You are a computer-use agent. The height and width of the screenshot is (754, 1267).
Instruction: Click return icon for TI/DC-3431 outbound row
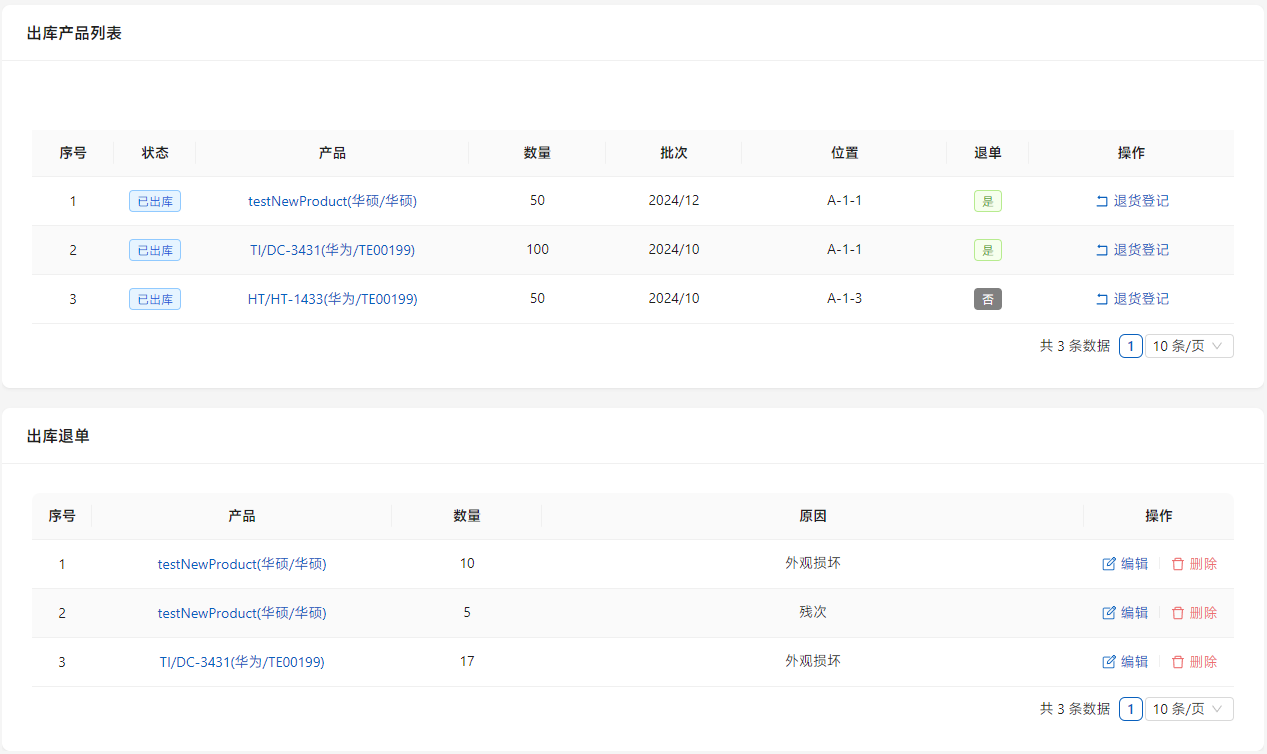(1102, 250)
